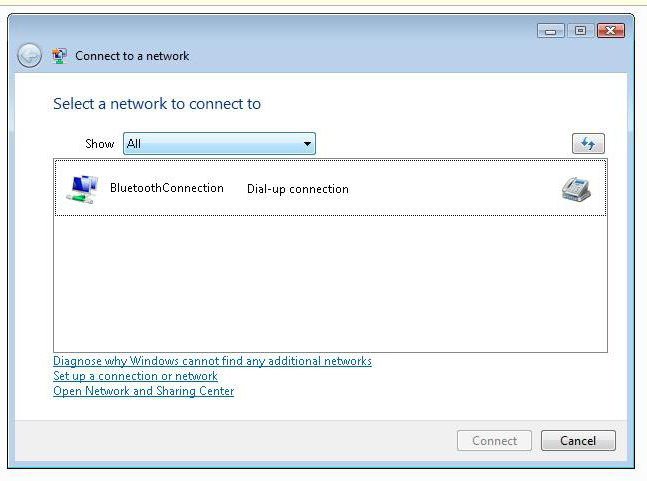647x481 pixels.
Task: Click the arrow on the Show combo box
Action: 307,144
